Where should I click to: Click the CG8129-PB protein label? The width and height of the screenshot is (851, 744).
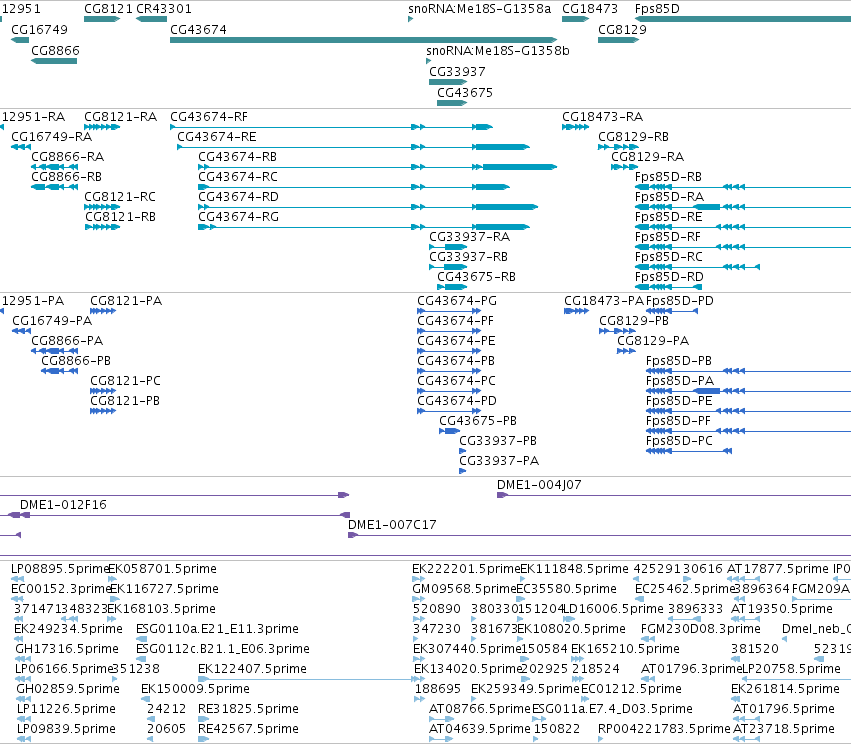pos(634,321)
